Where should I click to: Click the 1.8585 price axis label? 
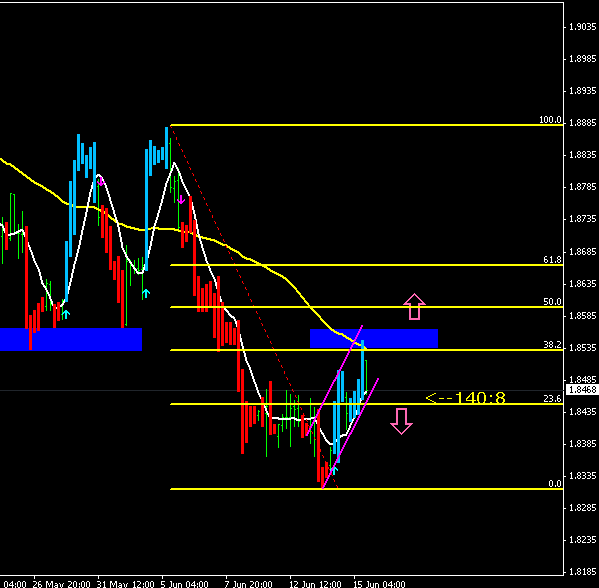click(583, 316)
